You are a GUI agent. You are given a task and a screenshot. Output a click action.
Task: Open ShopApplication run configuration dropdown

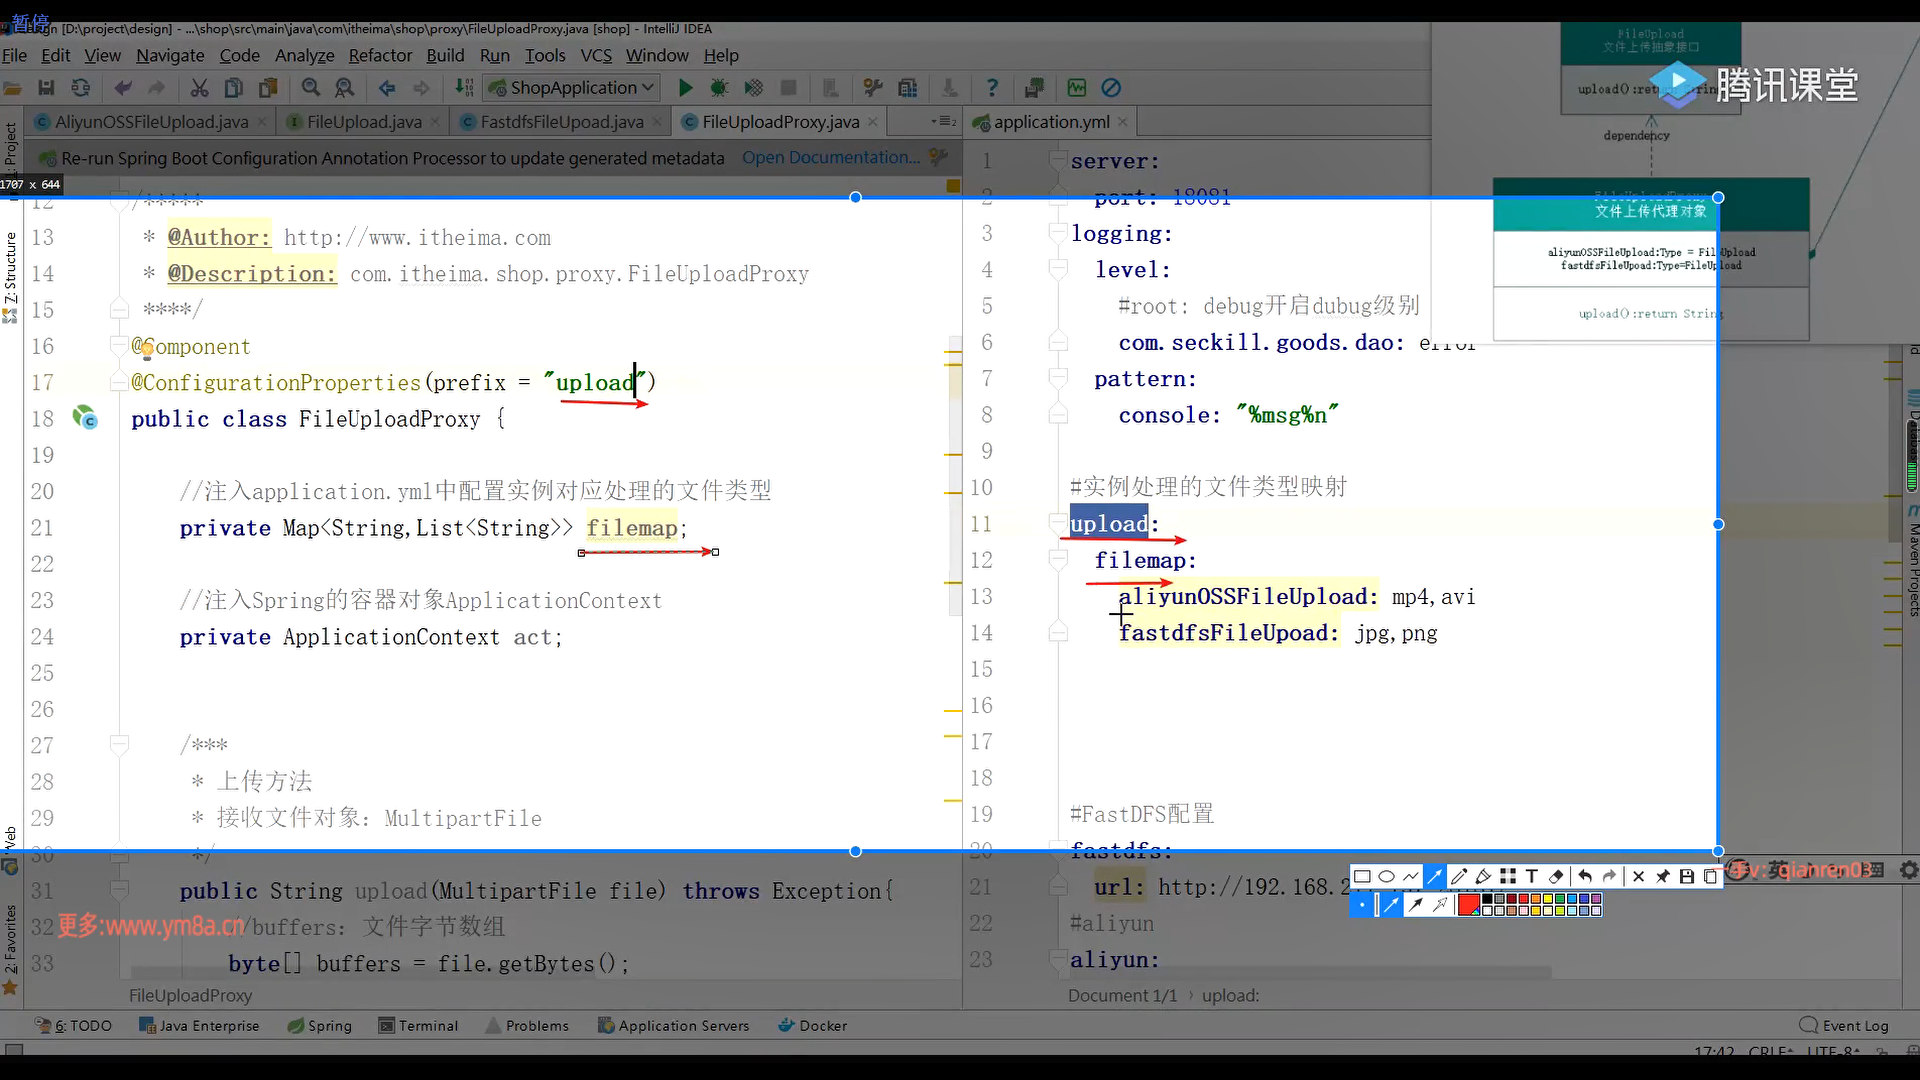coord(648,88)
